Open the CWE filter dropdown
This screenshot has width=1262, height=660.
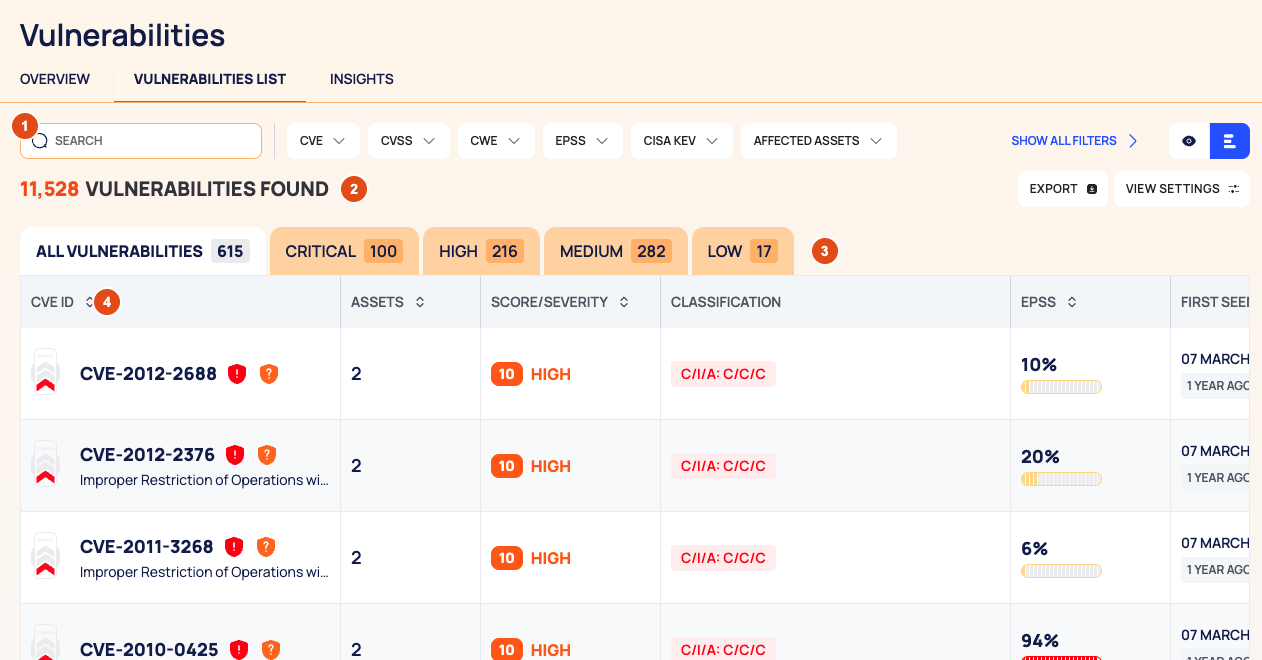tap(496, 141)
